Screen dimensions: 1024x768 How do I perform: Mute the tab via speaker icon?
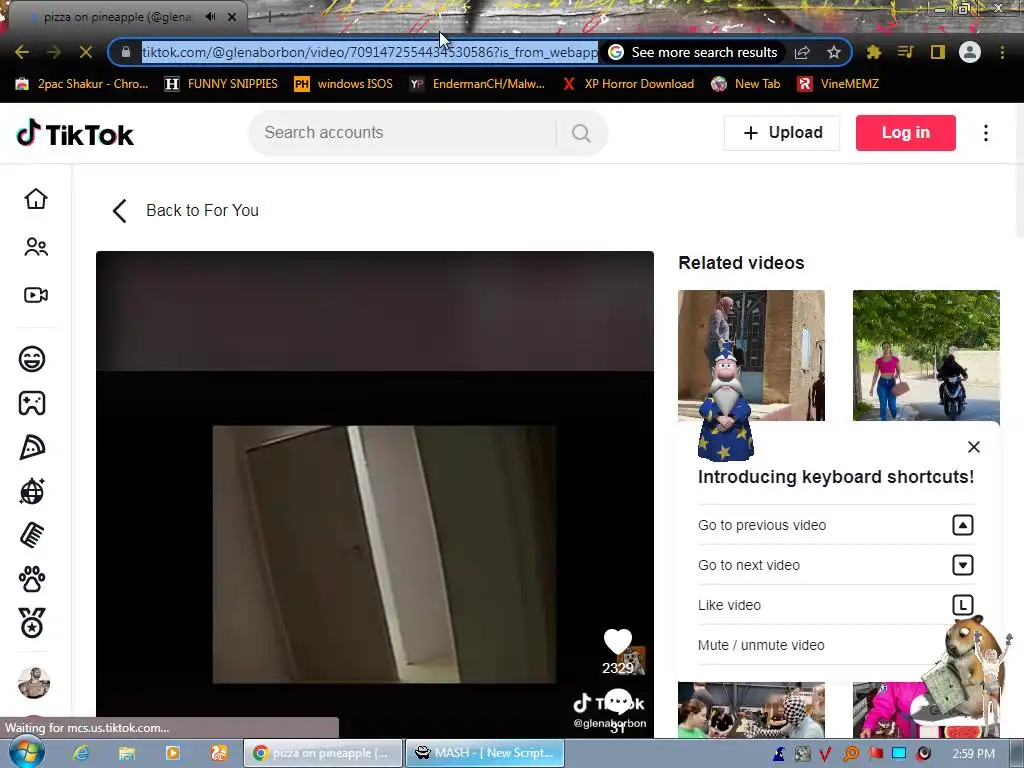coord(210,17)
